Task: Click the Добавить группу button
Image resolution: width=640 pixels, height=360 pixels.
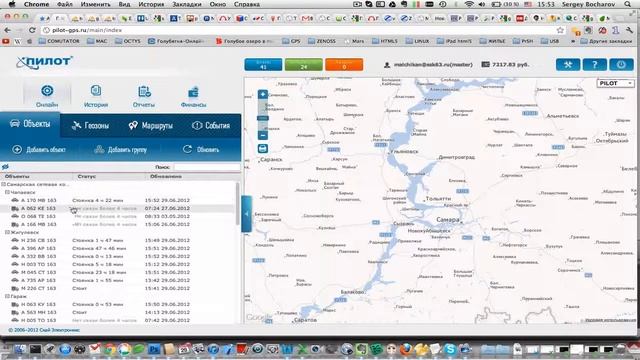Action: [121, 149]
